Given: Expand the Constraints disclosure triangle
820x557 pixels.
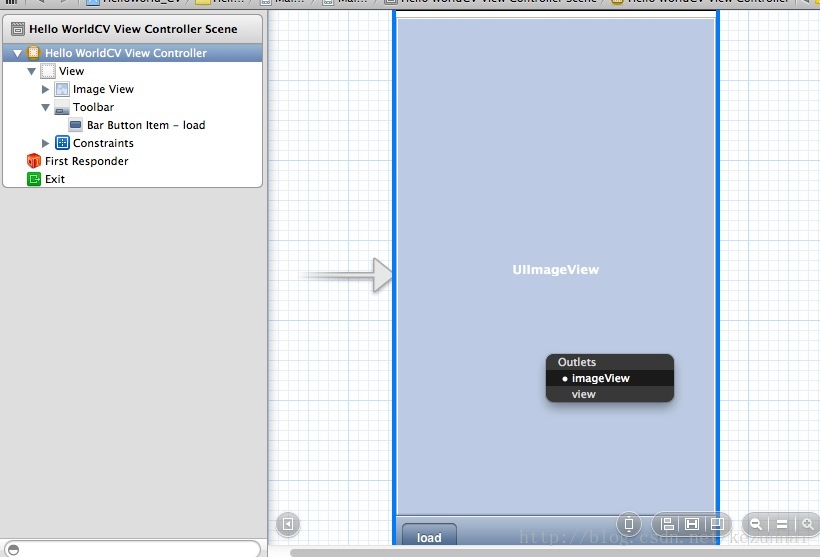Looking at the screenshot, I should point(45,143).
